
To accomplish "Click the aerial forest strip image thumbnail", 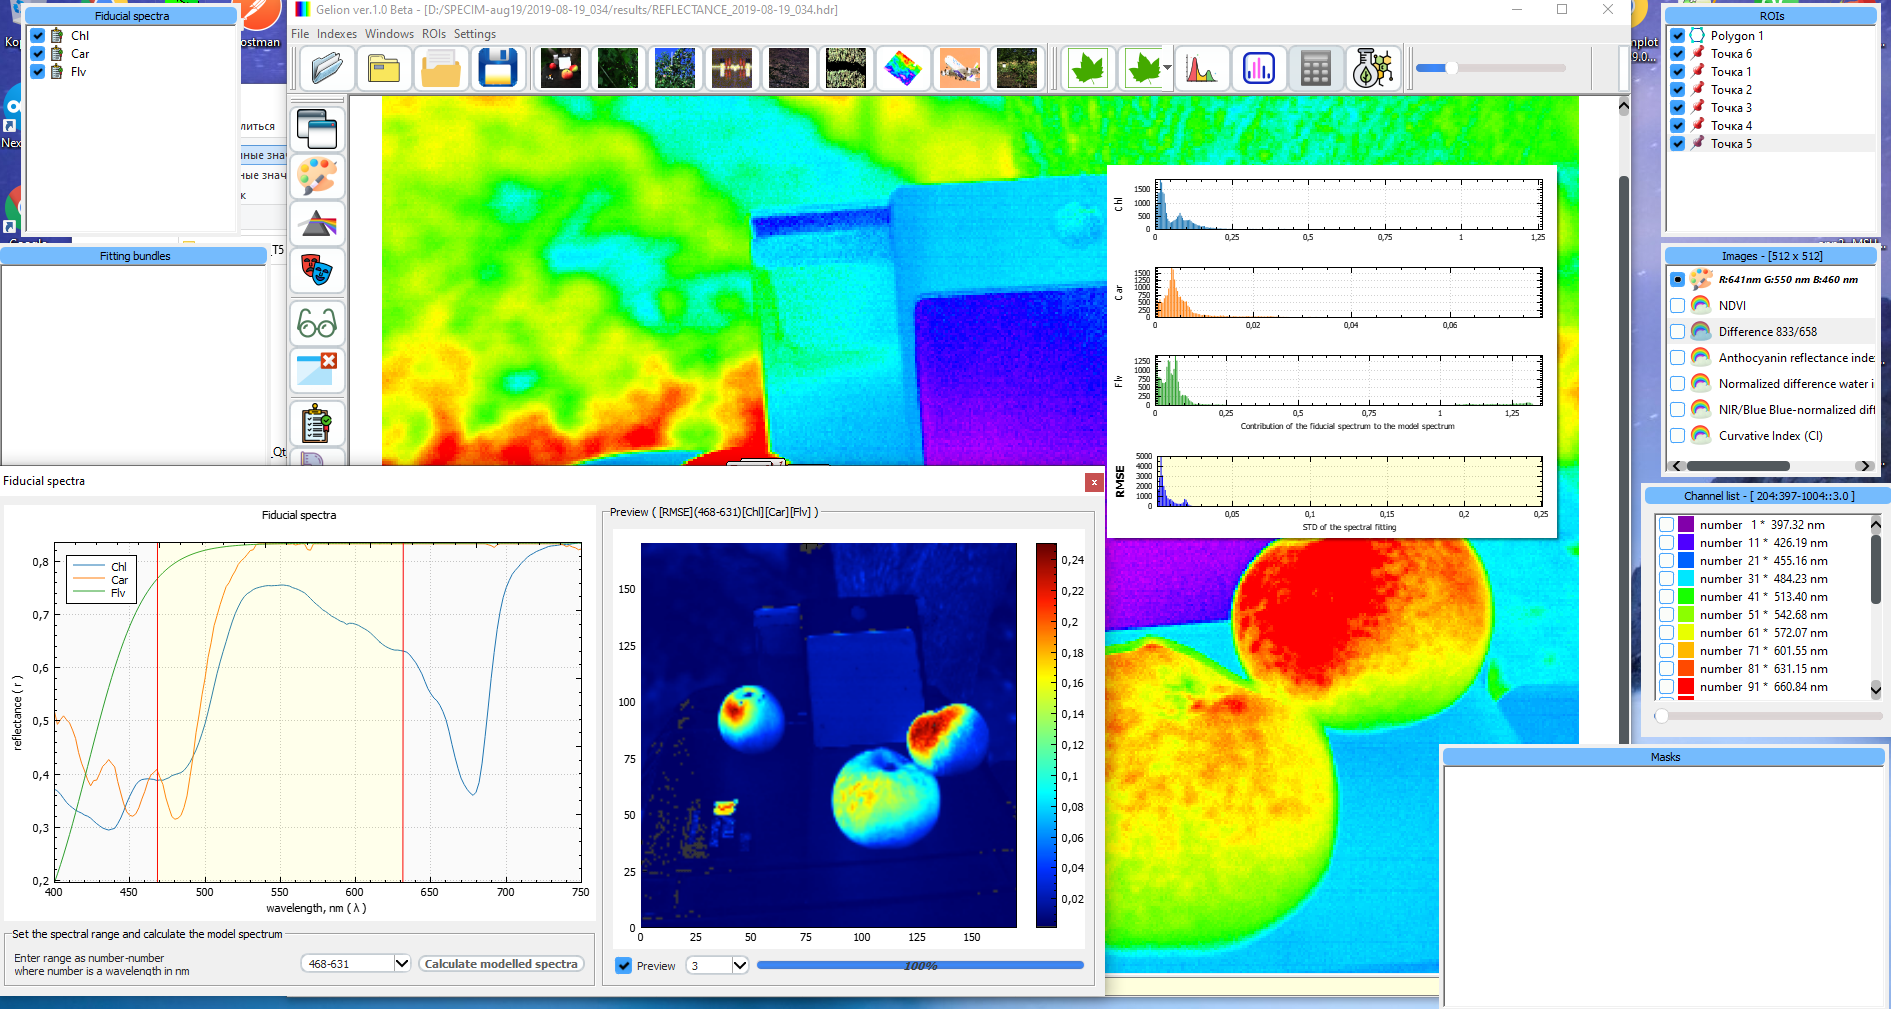I will point(846,69).
